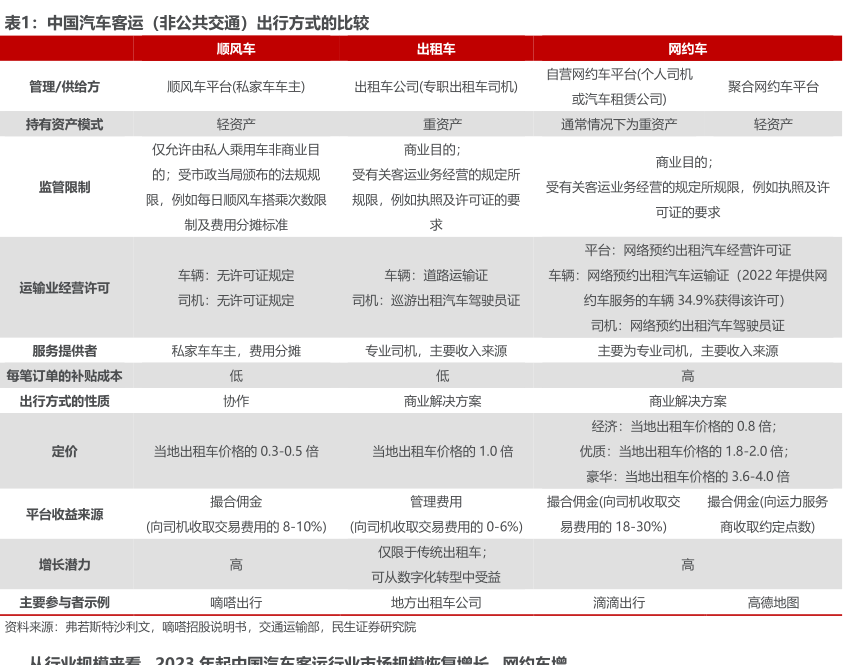Select the 监管限制 row label
This screenshot has width=859, height=665.
pos(64,187)
